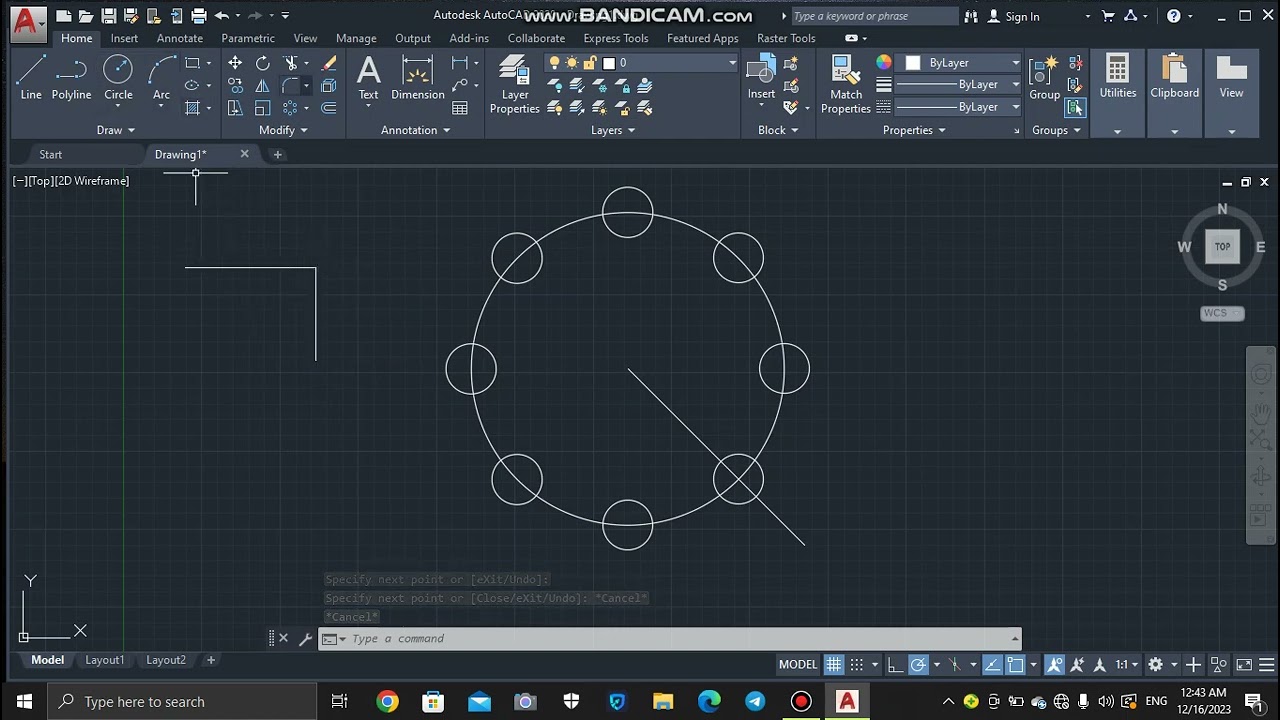Insert a Table from Annotation panel
The image size is (1280, 720).
460,108
